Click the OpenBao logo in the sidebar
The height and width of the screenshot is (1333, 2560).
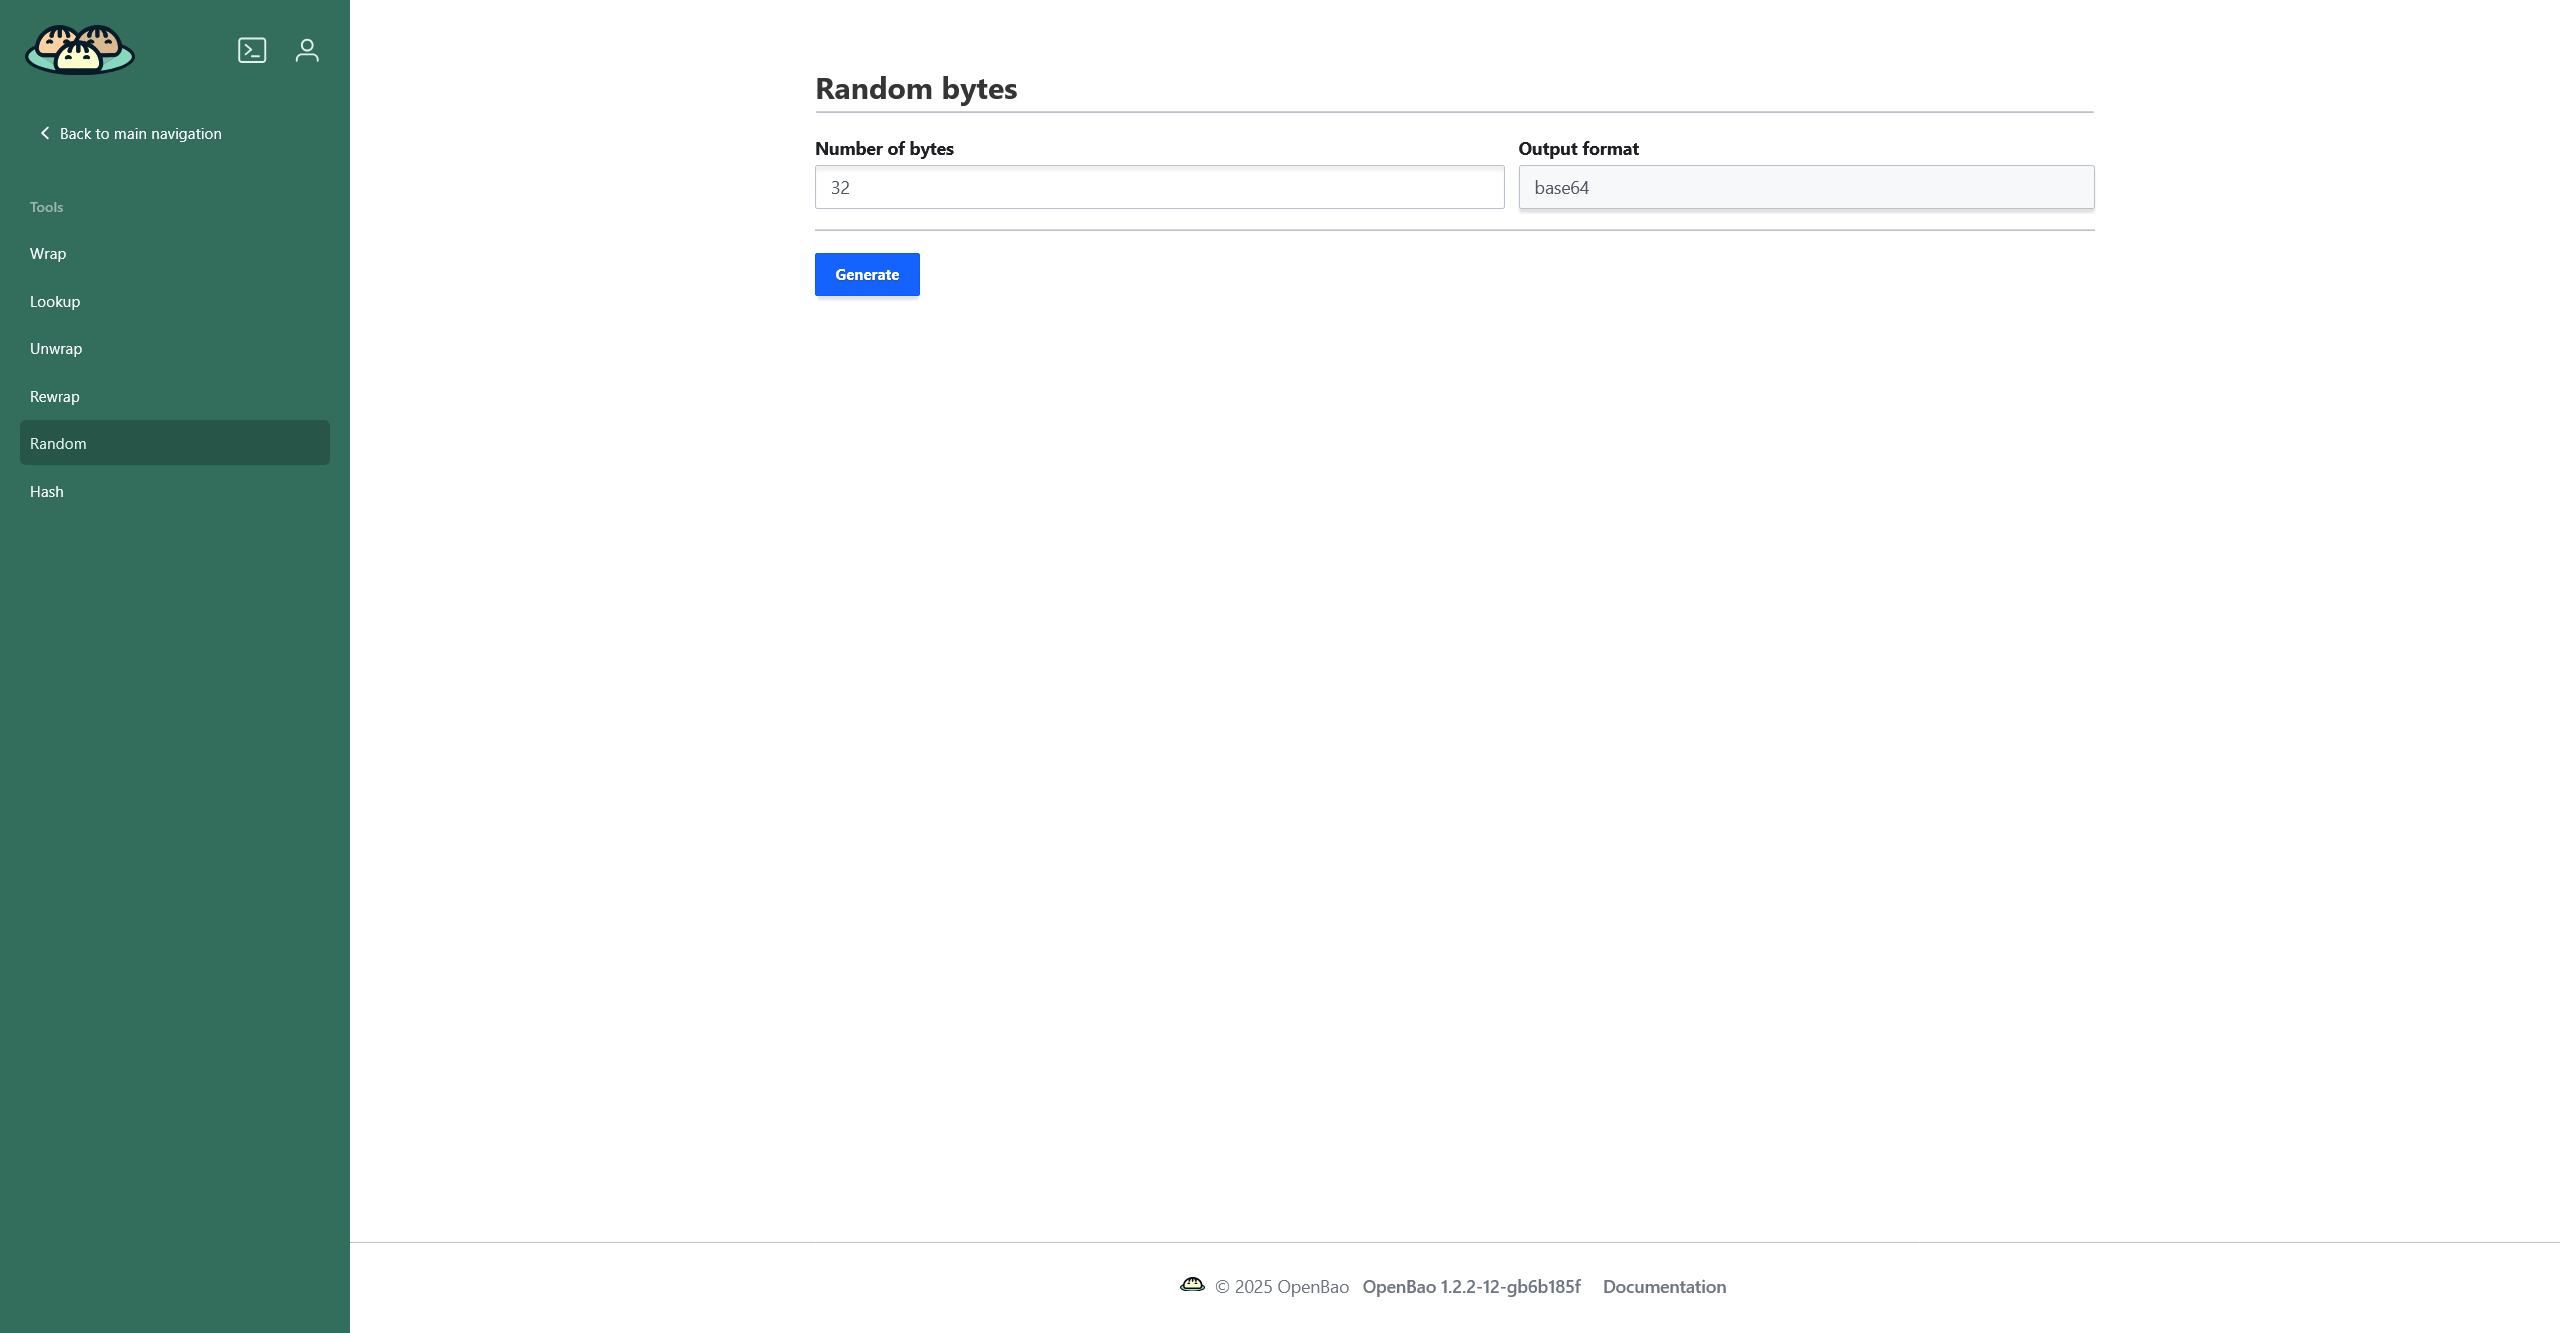pos(80,49)
